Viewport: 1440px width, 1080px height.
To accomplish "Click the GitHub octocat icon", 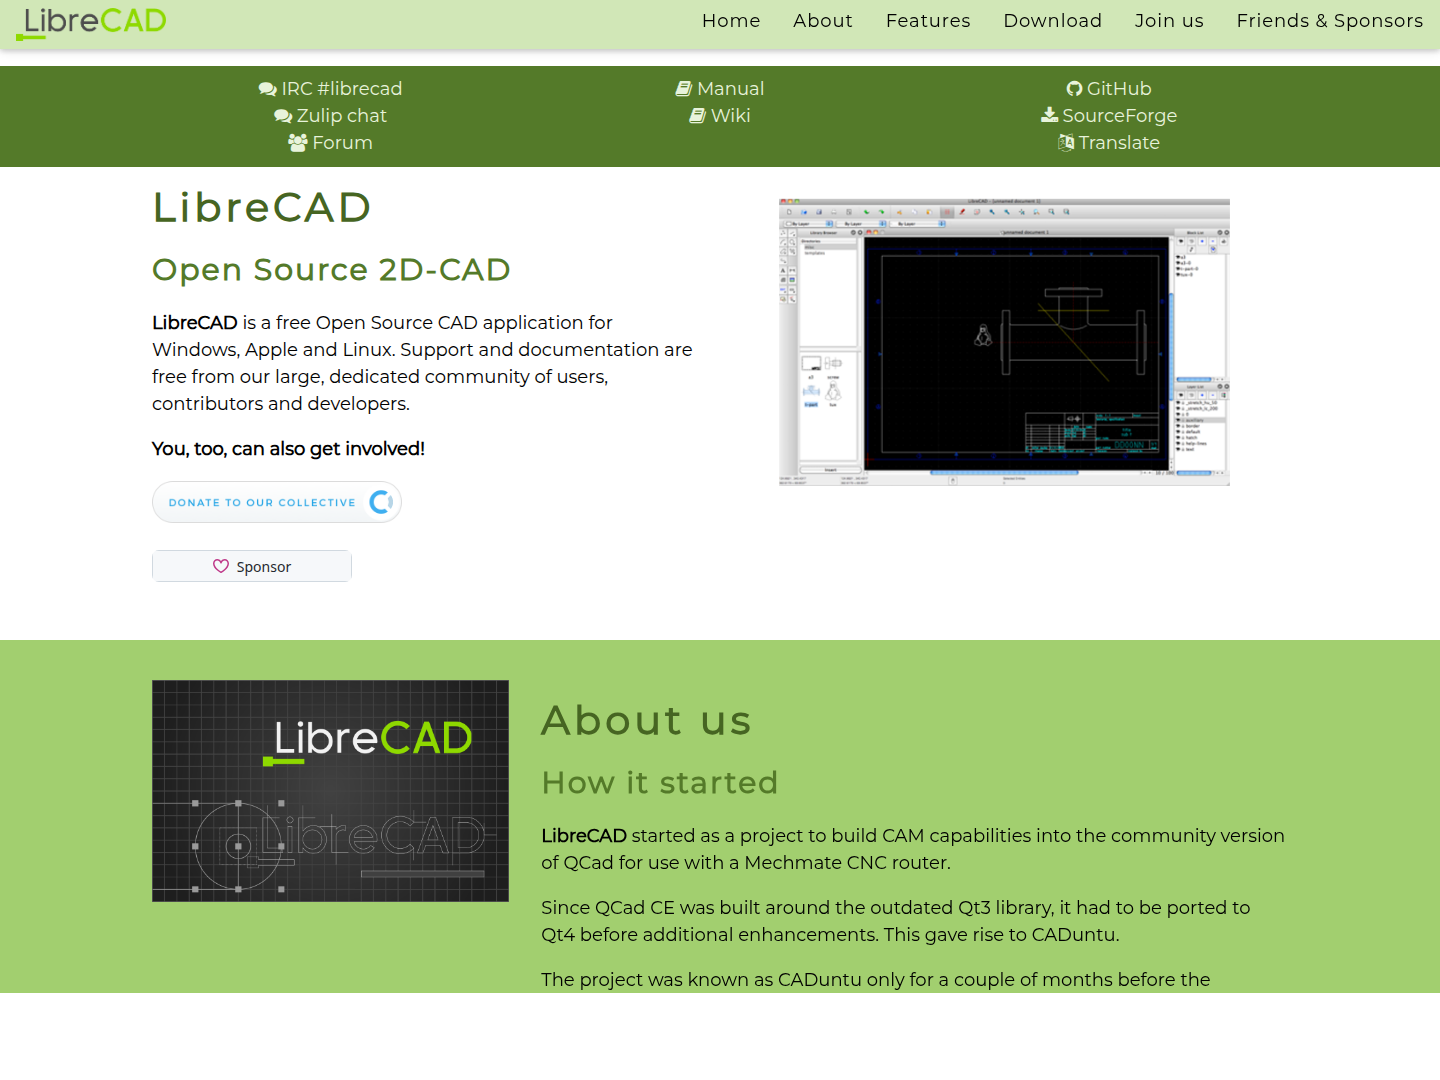I will [x=1075, y=89].
